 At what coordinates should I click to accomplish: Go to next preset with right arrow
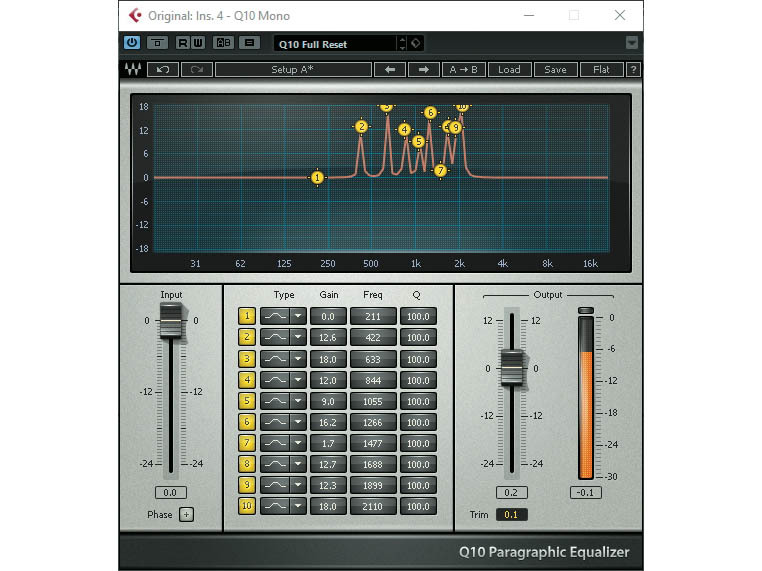424,69
